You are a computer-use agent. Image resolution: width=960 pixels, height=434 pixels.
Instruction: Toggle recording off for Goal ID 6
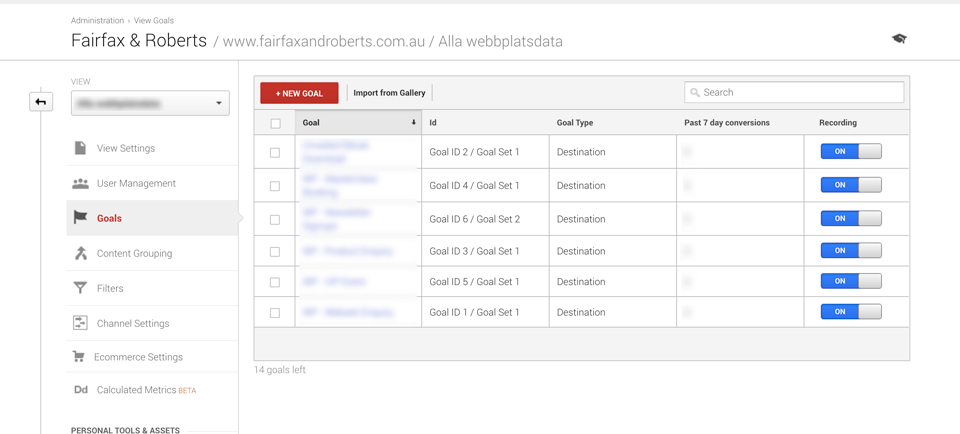click(851, 219)
